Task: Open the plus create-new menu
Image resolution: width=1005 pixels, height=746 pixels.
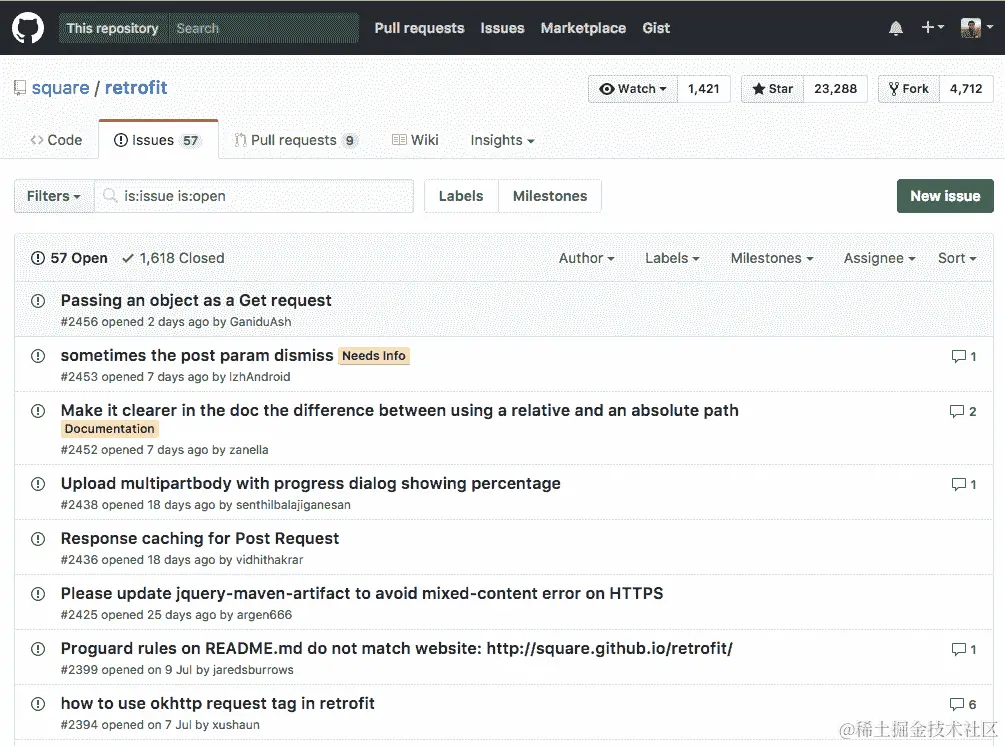Action: 933,28
